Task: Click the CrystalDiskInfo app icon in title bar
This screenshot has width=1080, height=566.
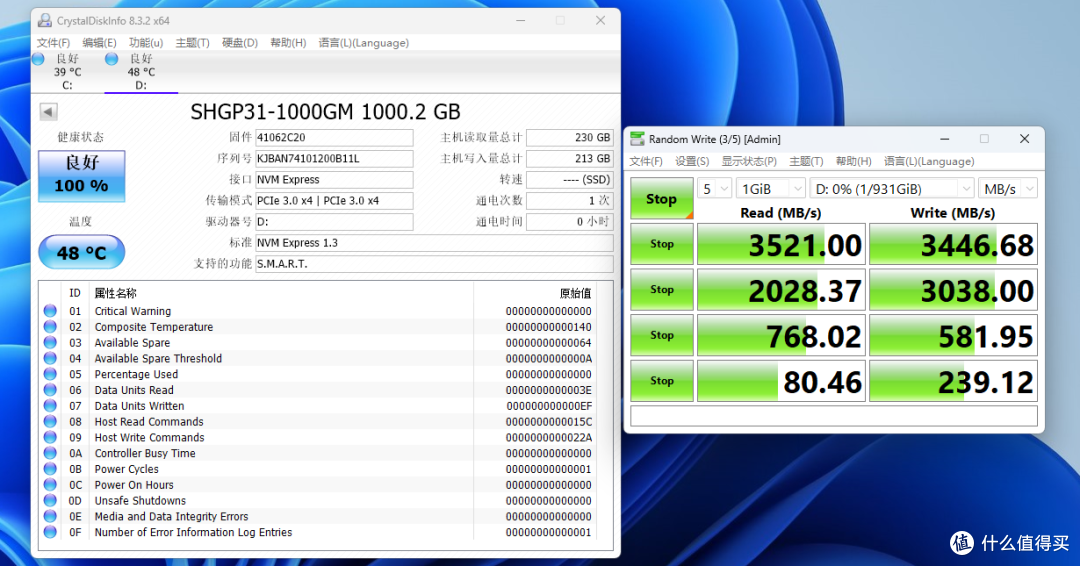Action: 45,21
